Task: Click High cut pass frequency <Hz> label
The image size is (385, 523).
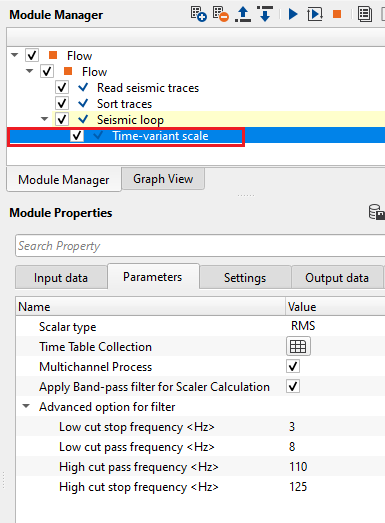Action: 139,467
